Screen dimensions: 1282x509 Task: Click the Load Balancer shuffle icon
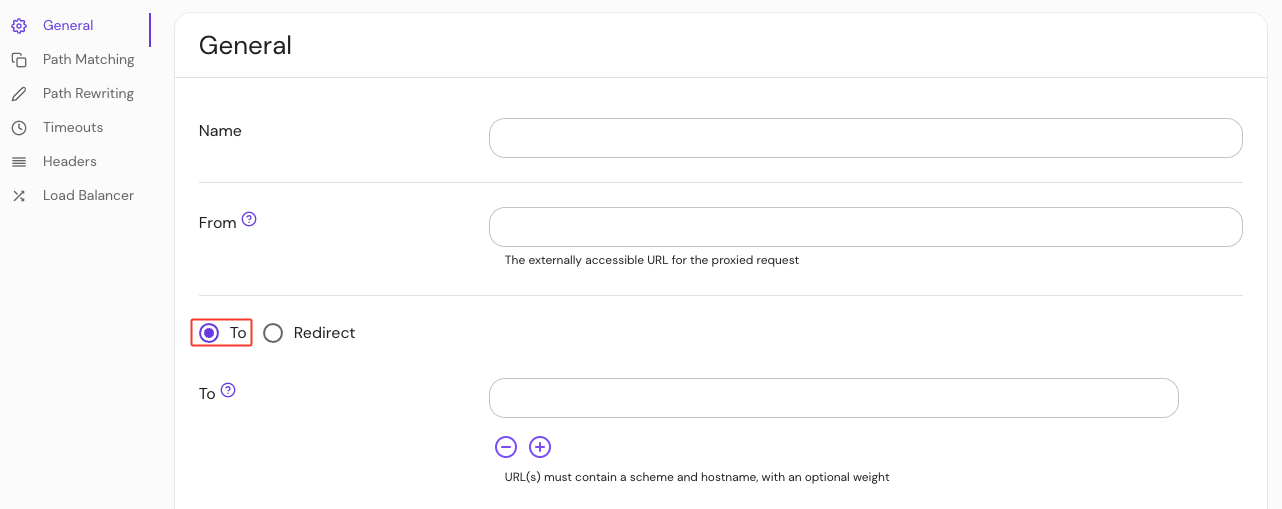click(19, 196)
